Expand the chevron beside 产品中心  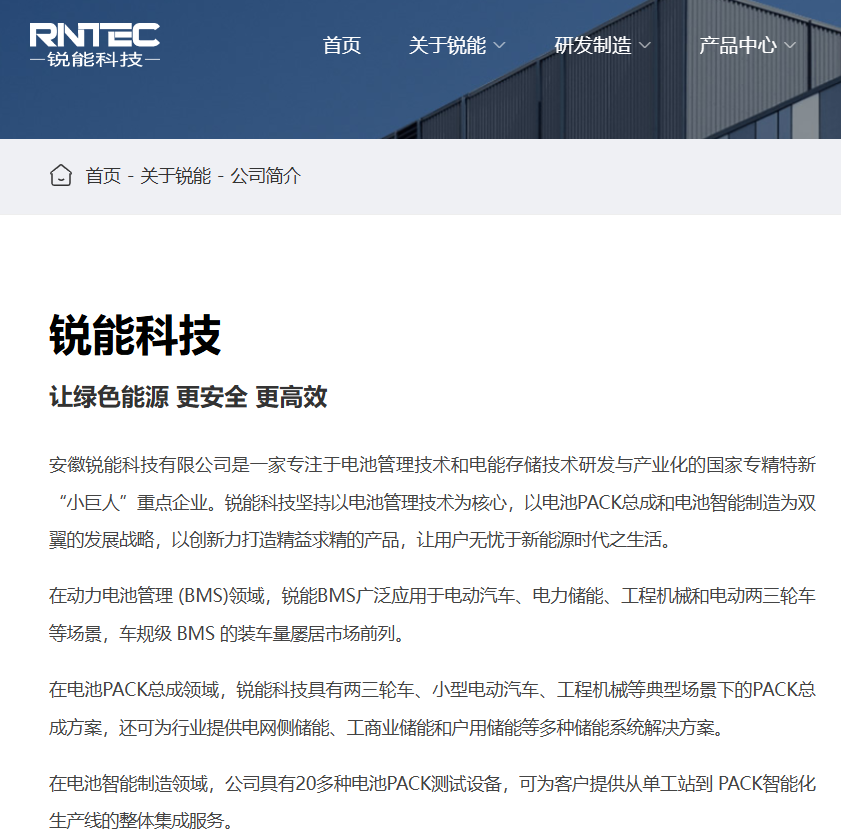[790, 46]
